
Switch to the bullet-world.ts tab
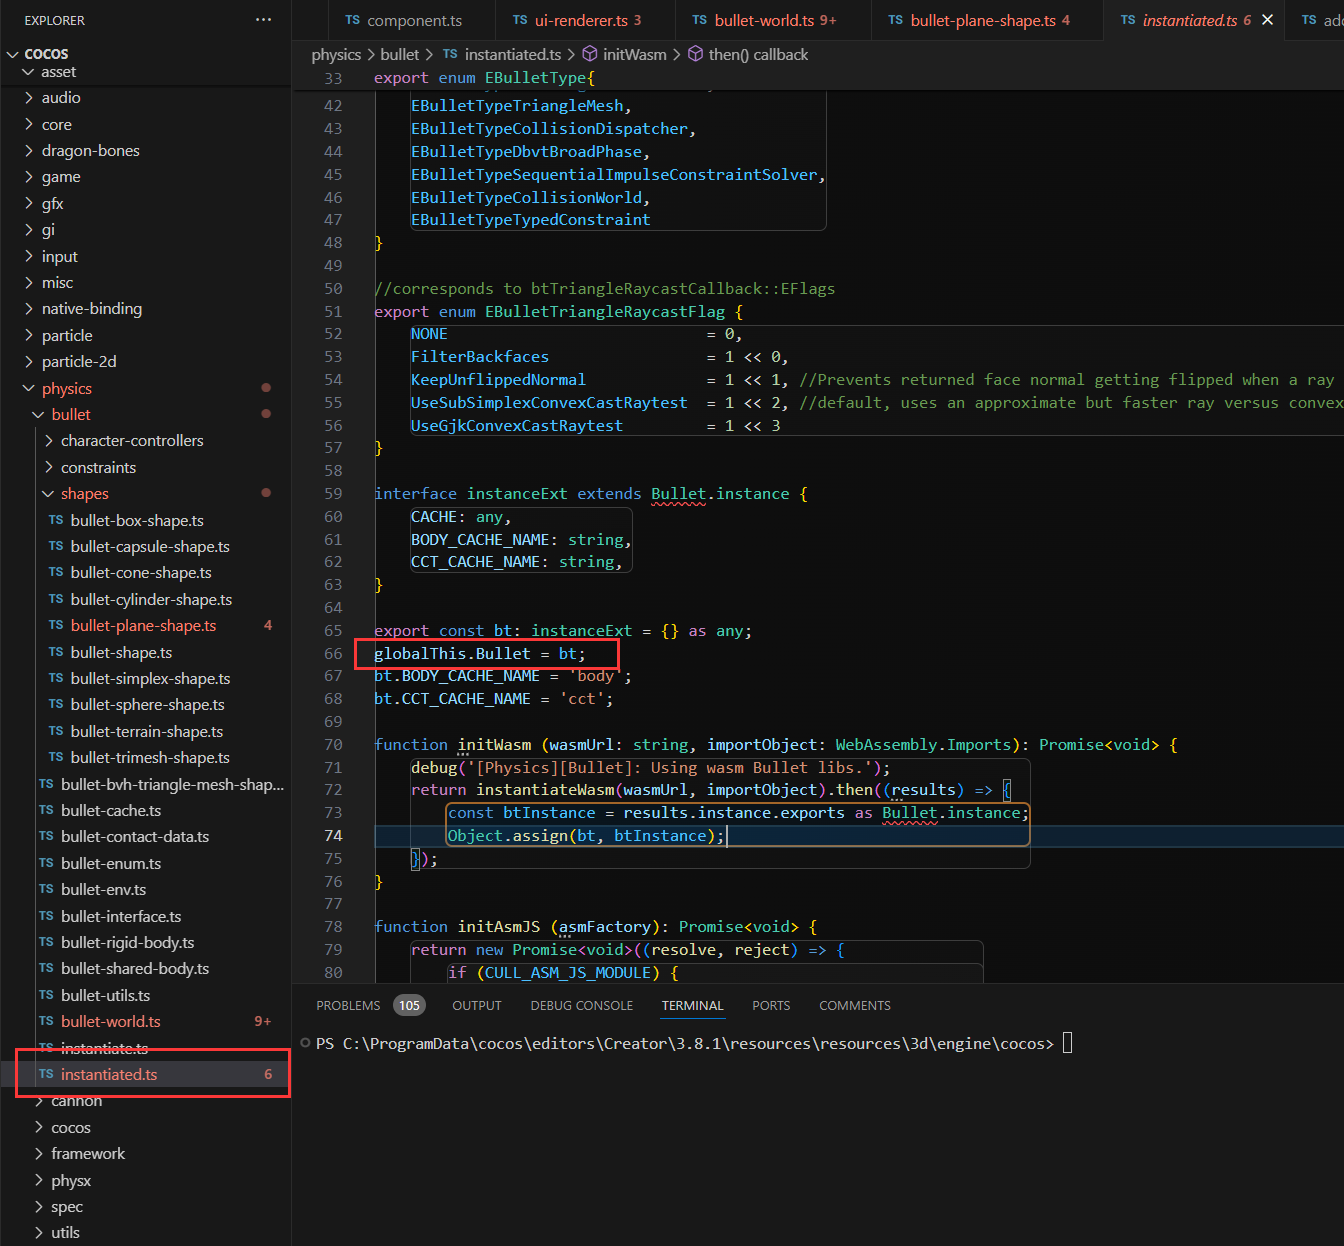[764, 20]
